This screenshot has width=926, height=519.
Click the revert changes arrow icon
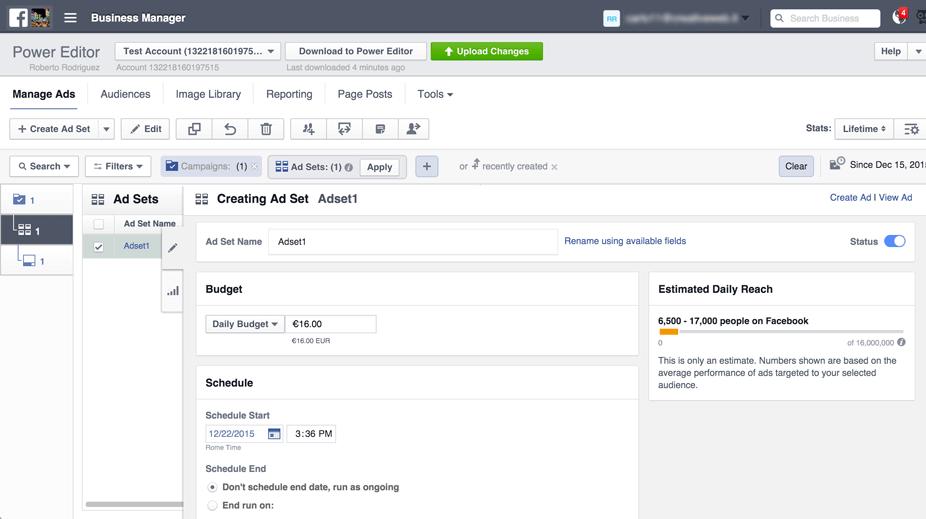(x=230, y=129)
